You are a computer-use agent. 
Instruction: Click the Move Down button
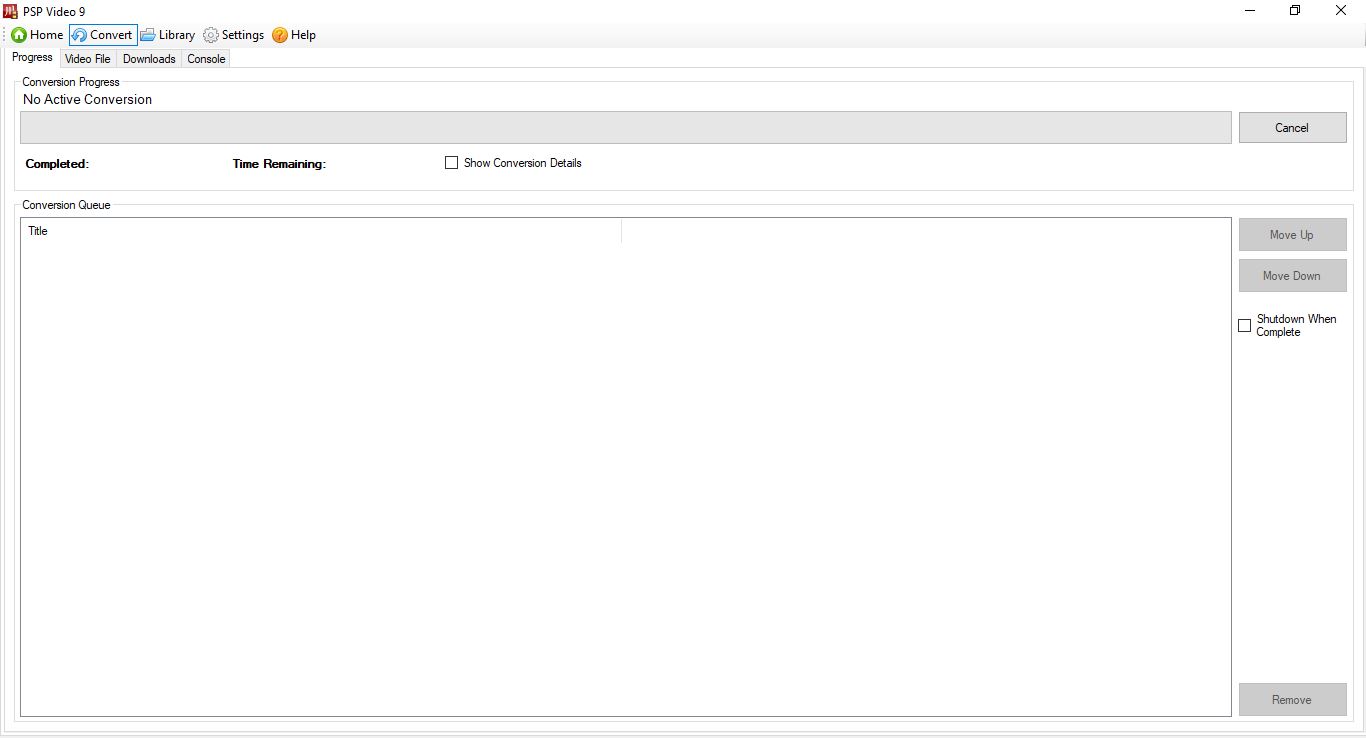pyautogui.click(x=1292, y=276)
